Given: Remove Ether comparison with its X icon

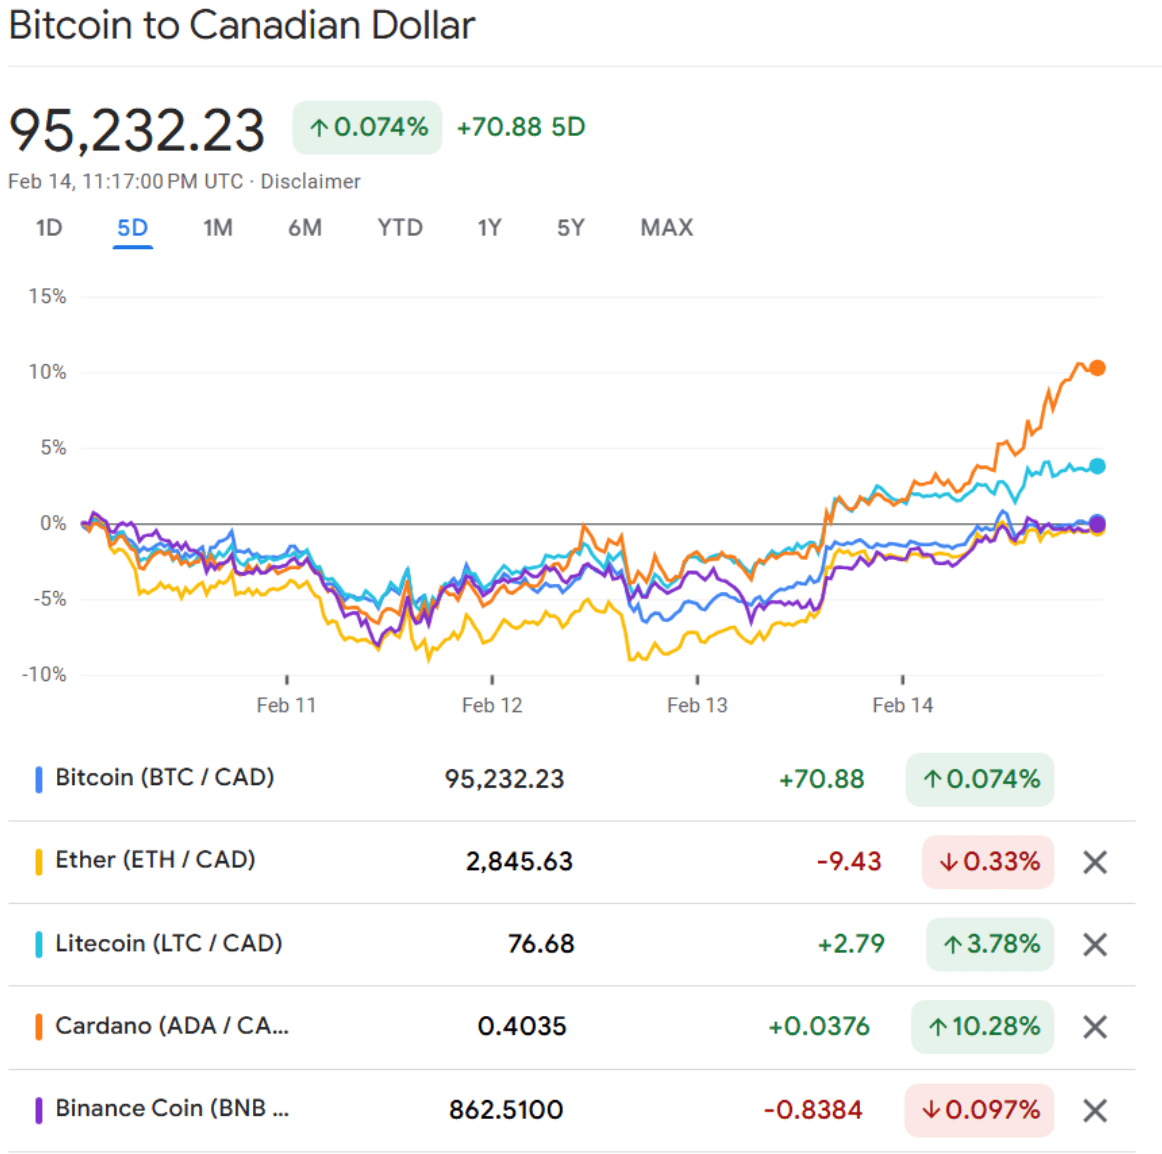Looking at the screenshot, I should [x=1095, y=862].
